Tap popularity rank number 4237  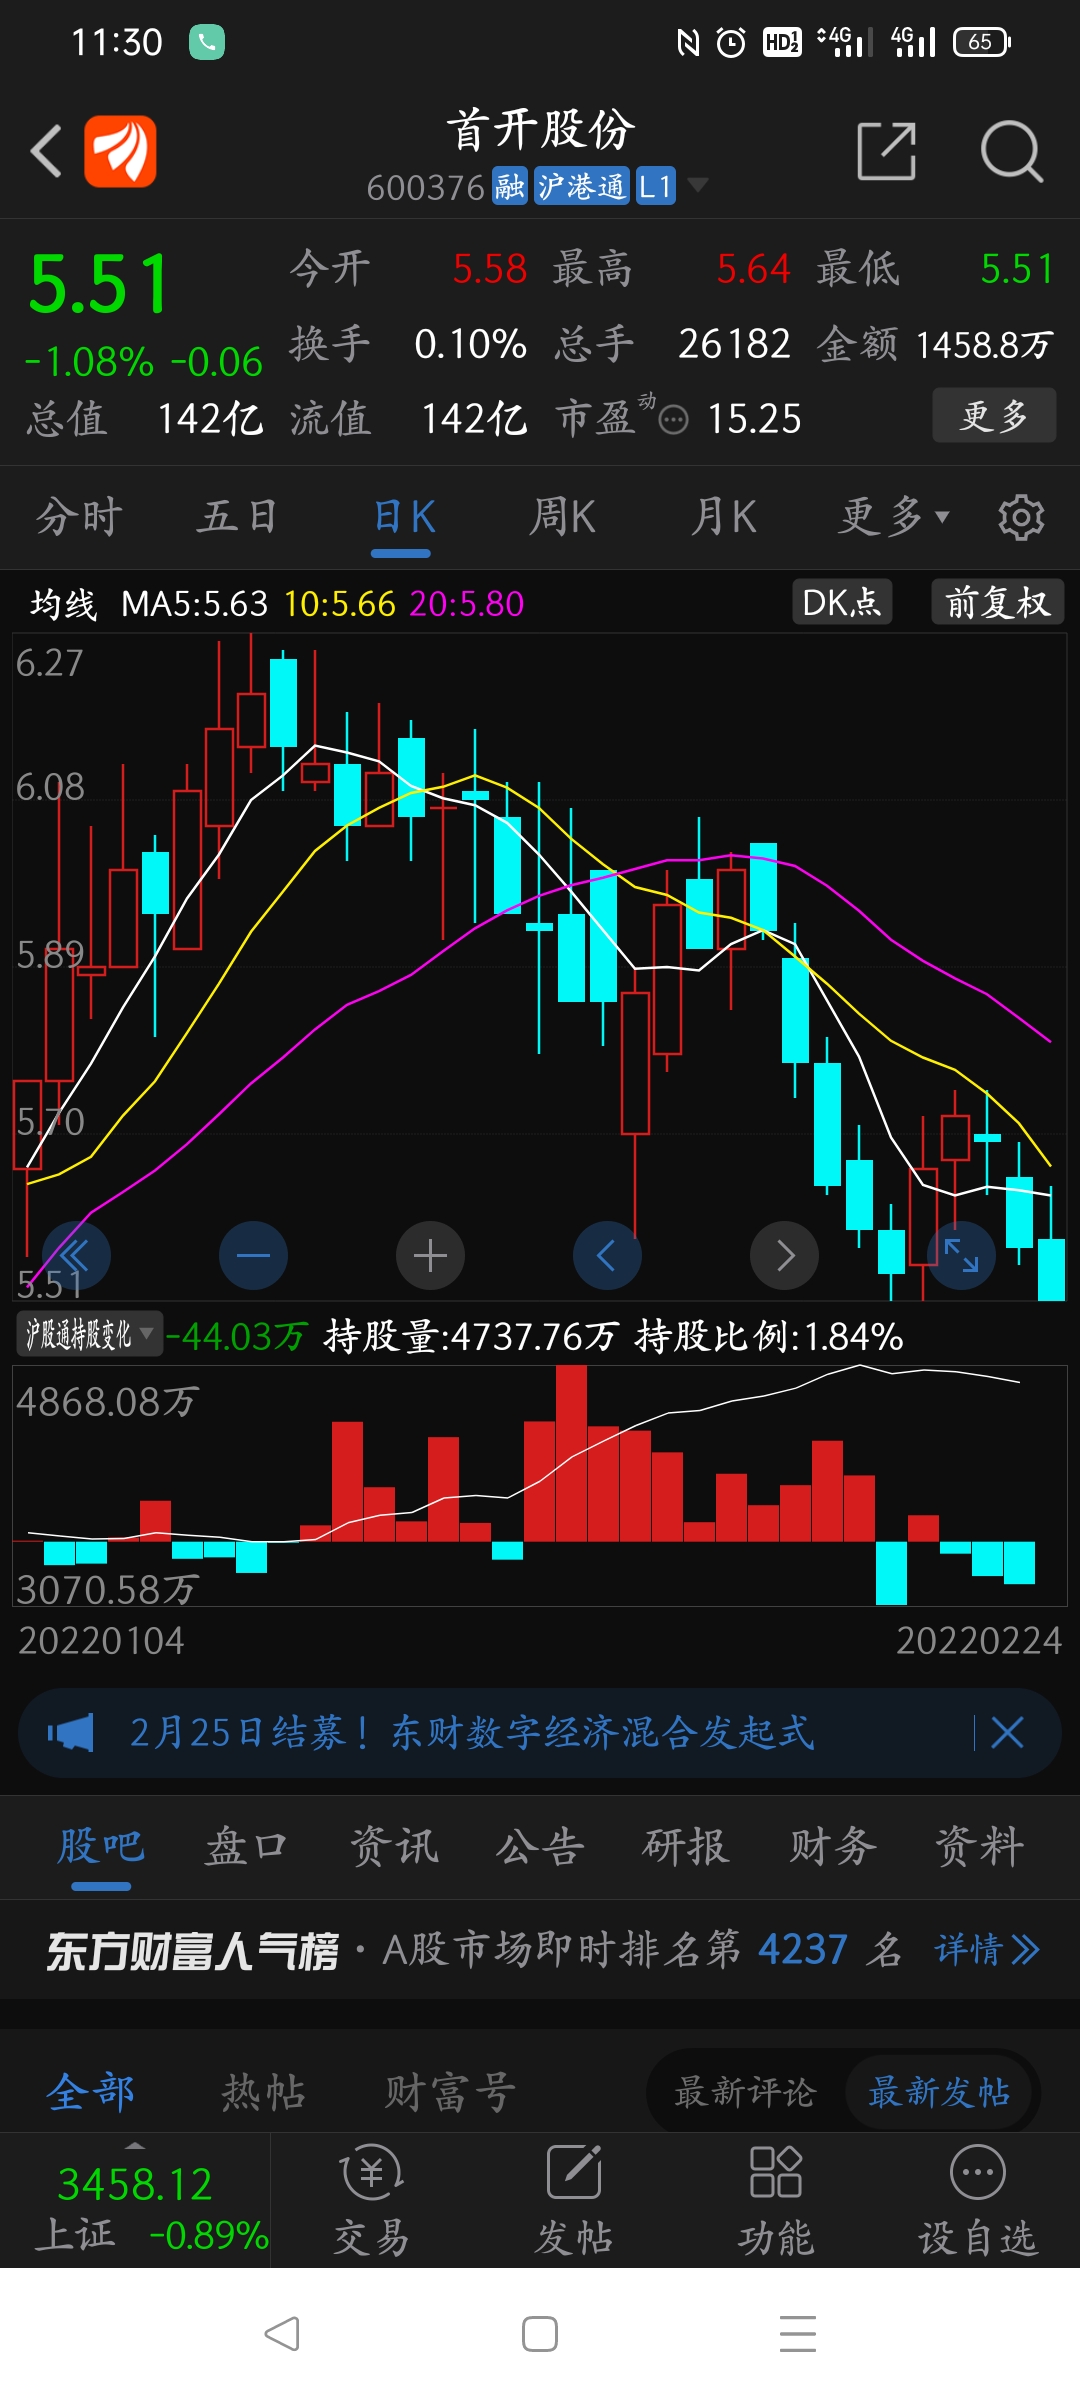pos(803,1949)
